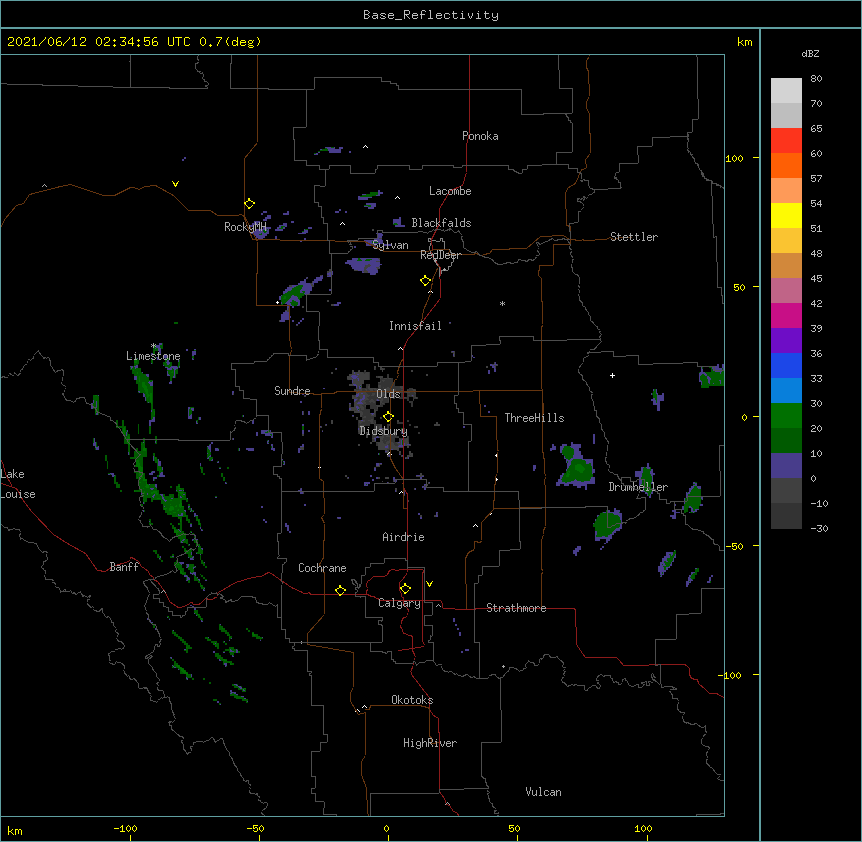862x842 pixels.
Task: Click the Cochrane town label
Action: [322, 568]
